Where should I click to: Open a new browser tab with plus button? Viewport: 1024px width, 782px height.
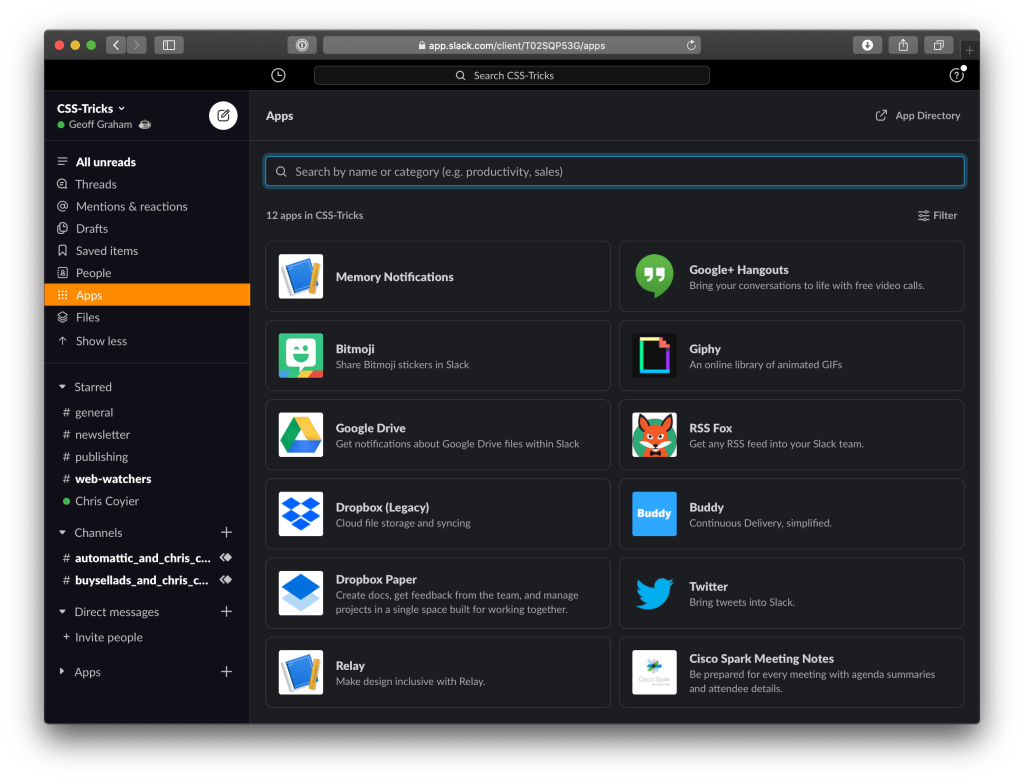click(969, 50)
